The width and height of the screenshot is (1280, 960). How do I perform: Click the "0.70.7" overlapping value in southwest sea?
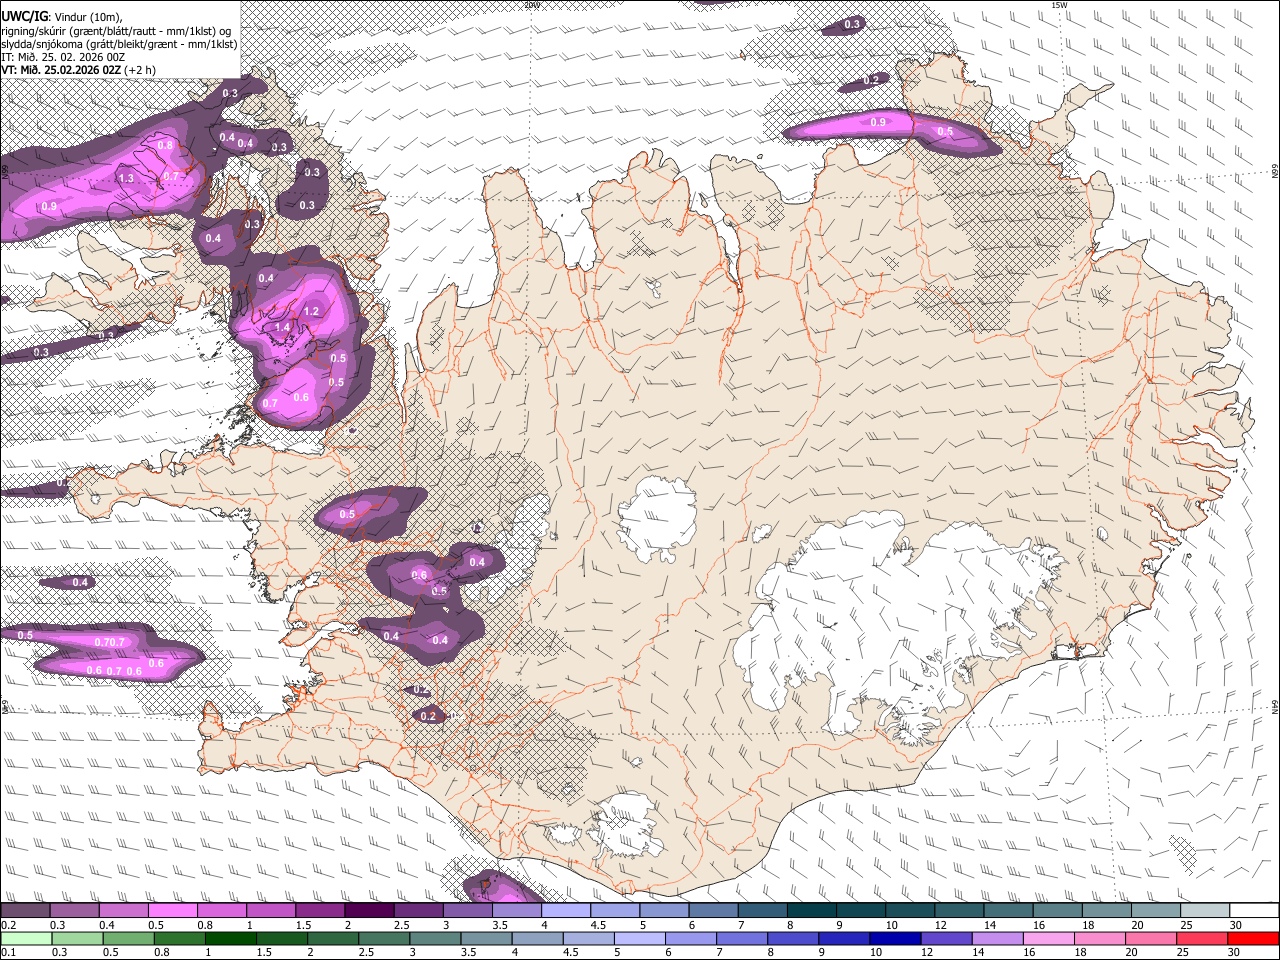coord(110,642)
